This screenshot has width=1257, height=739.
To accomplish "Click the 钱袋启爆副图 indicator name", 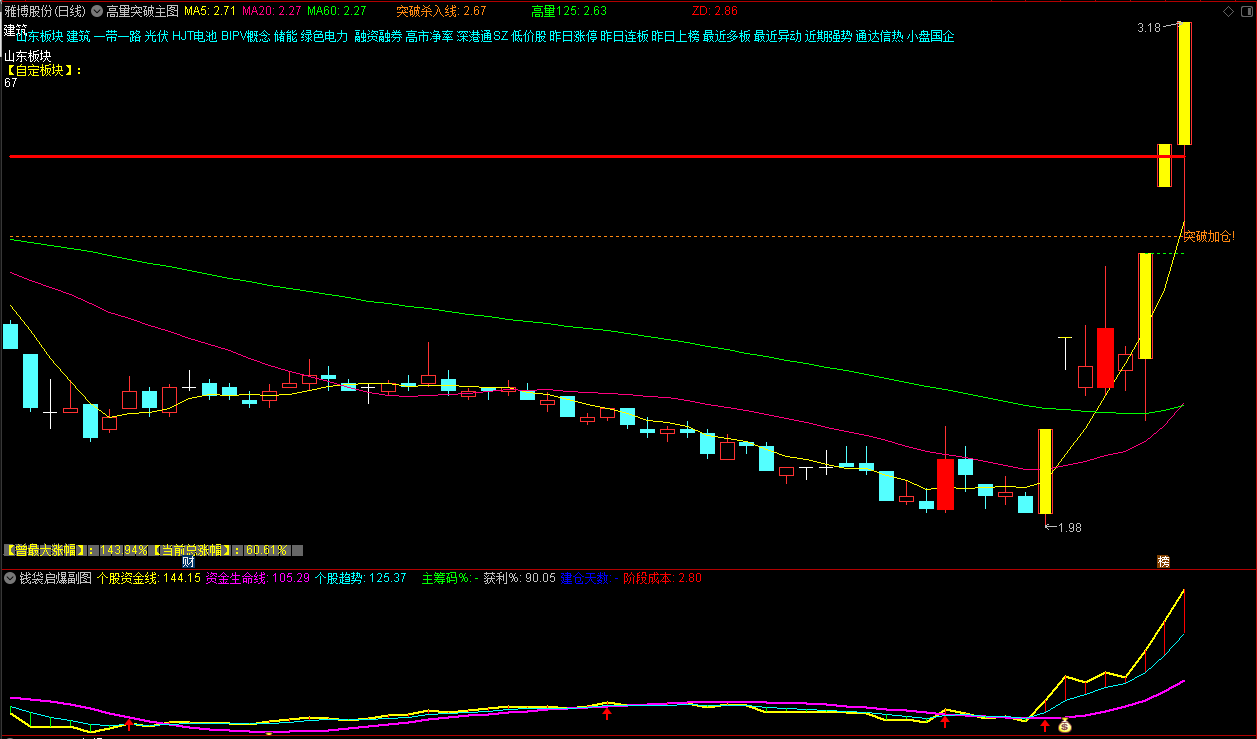I will point(56,578).
